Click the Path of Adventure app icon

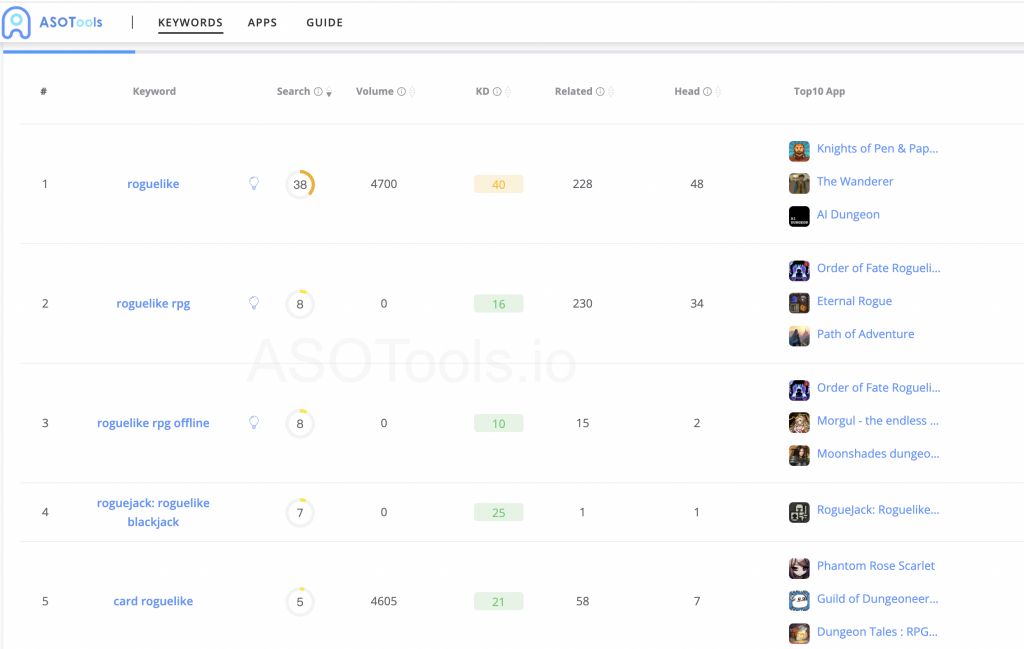pyautogui.click(x=799, y=336)
